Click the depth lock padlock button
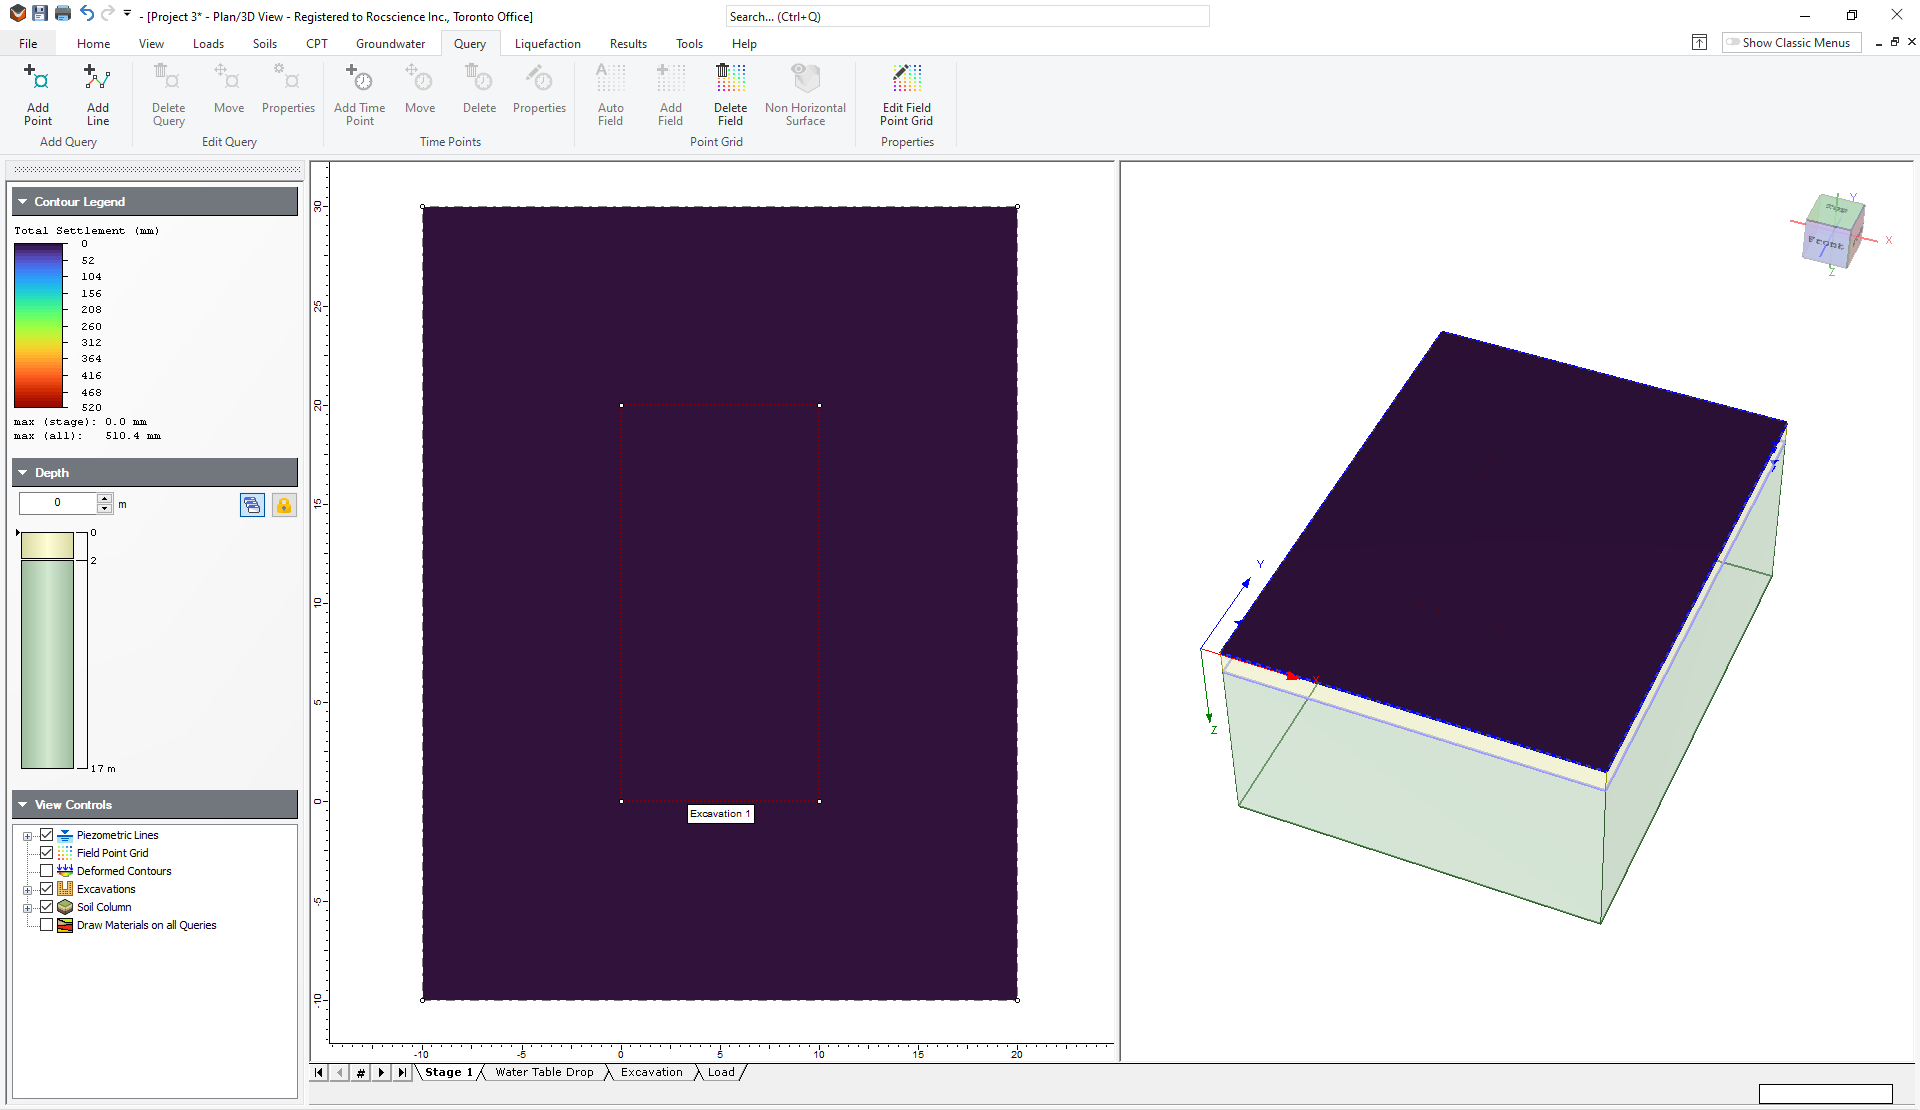This screenshot has width=1920, height=1110. 284,505
